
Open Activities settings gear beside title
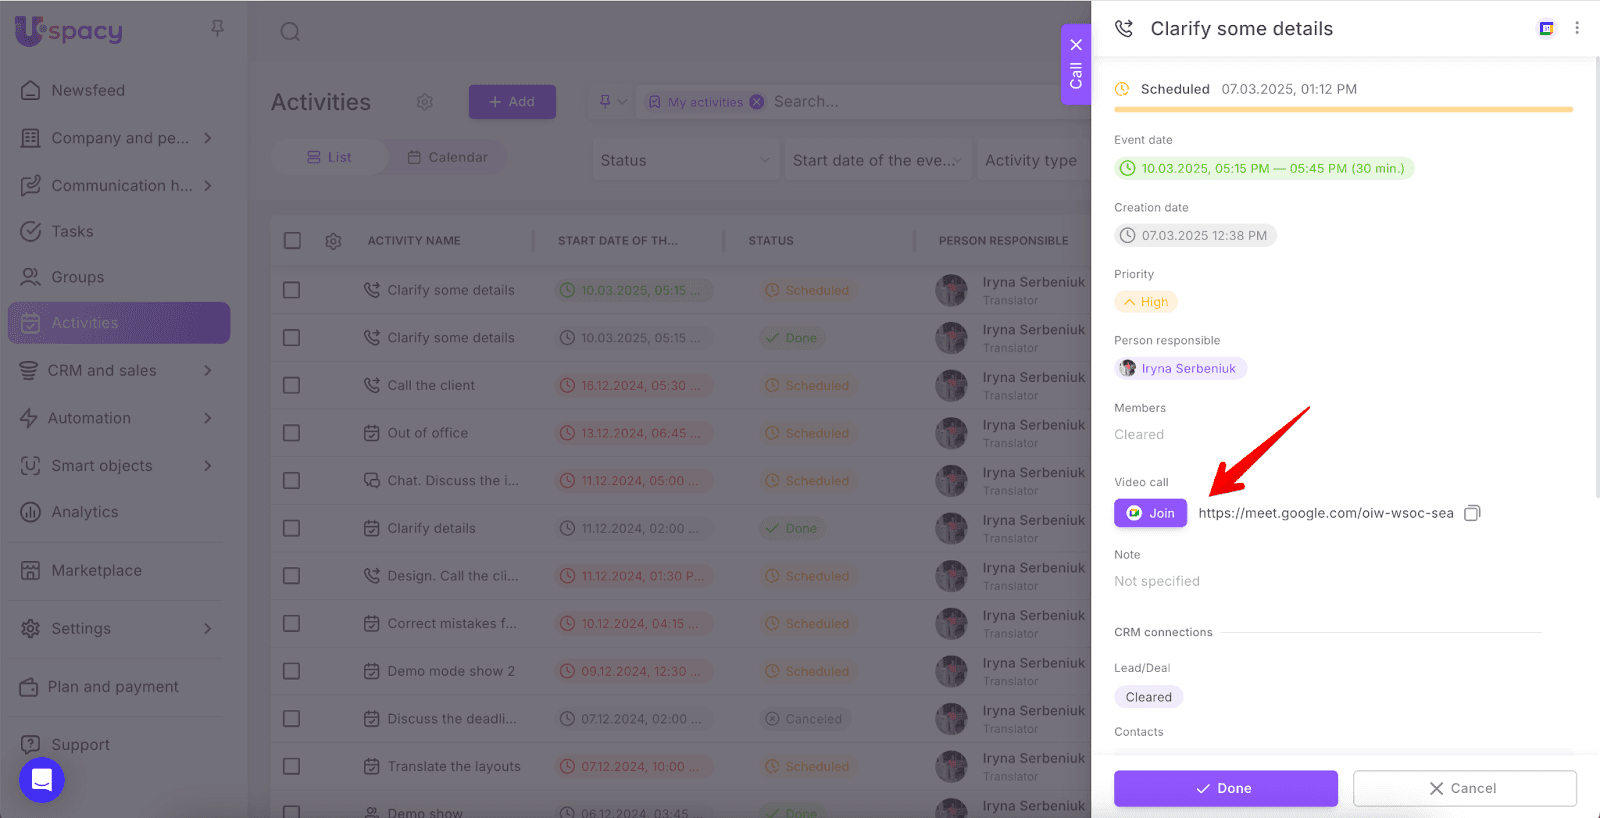point(425,102)
